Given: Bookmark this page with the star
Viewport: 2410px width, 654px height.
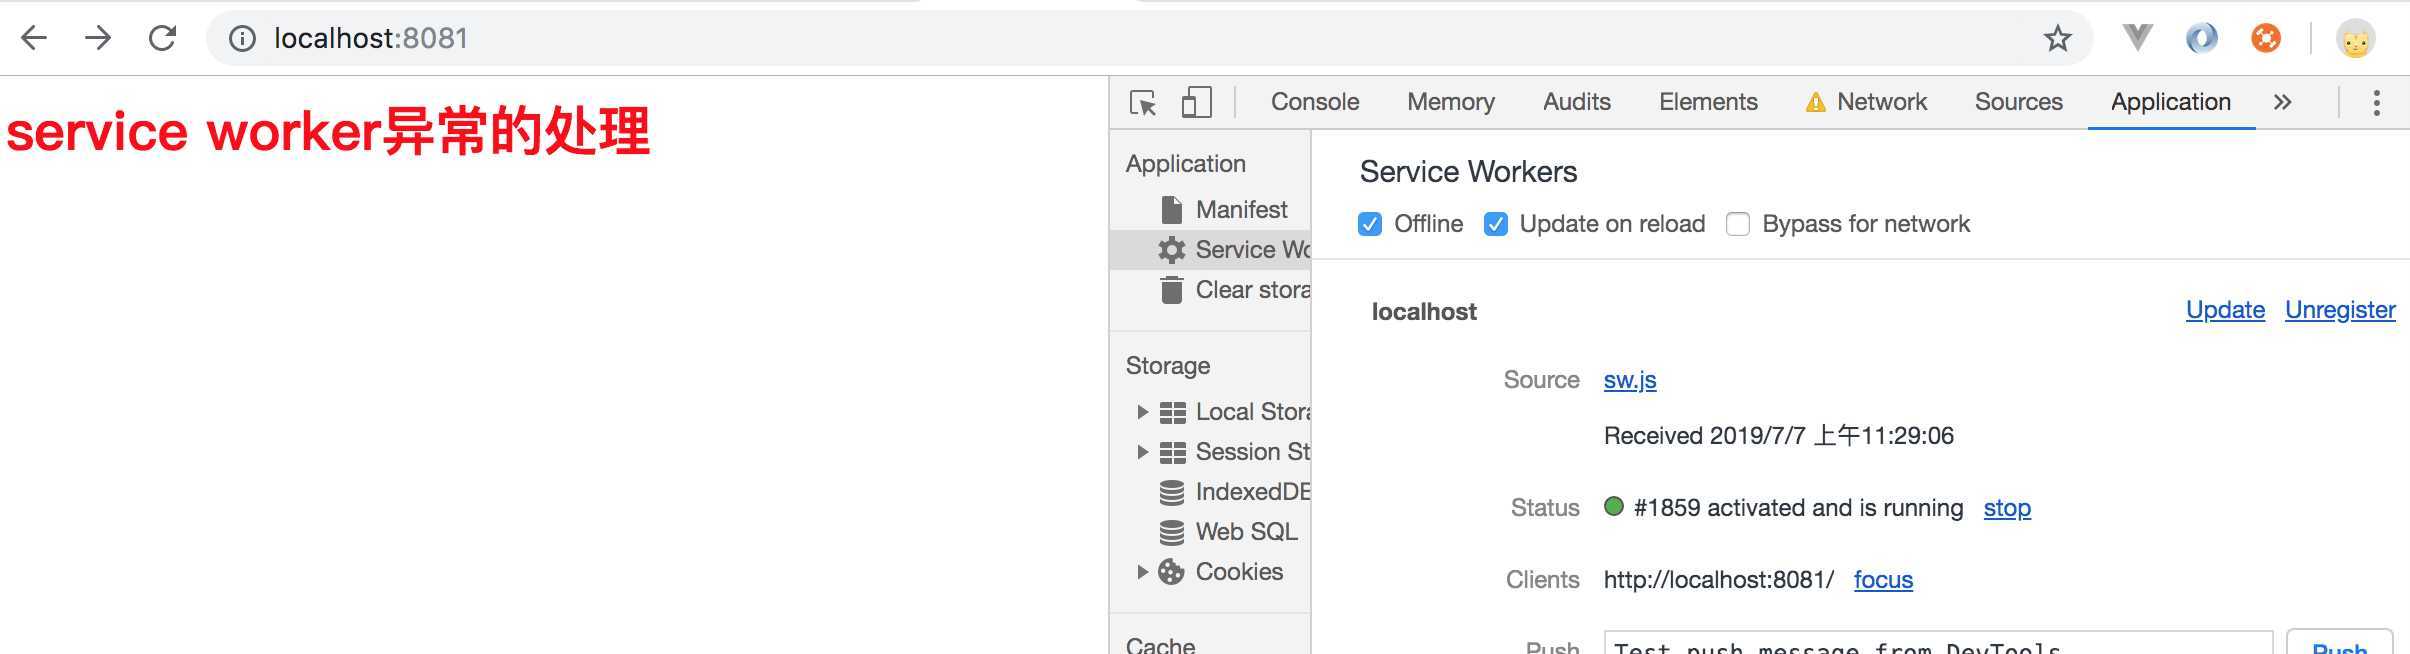Looking at the screenshot, I should tap(2057, 38).
